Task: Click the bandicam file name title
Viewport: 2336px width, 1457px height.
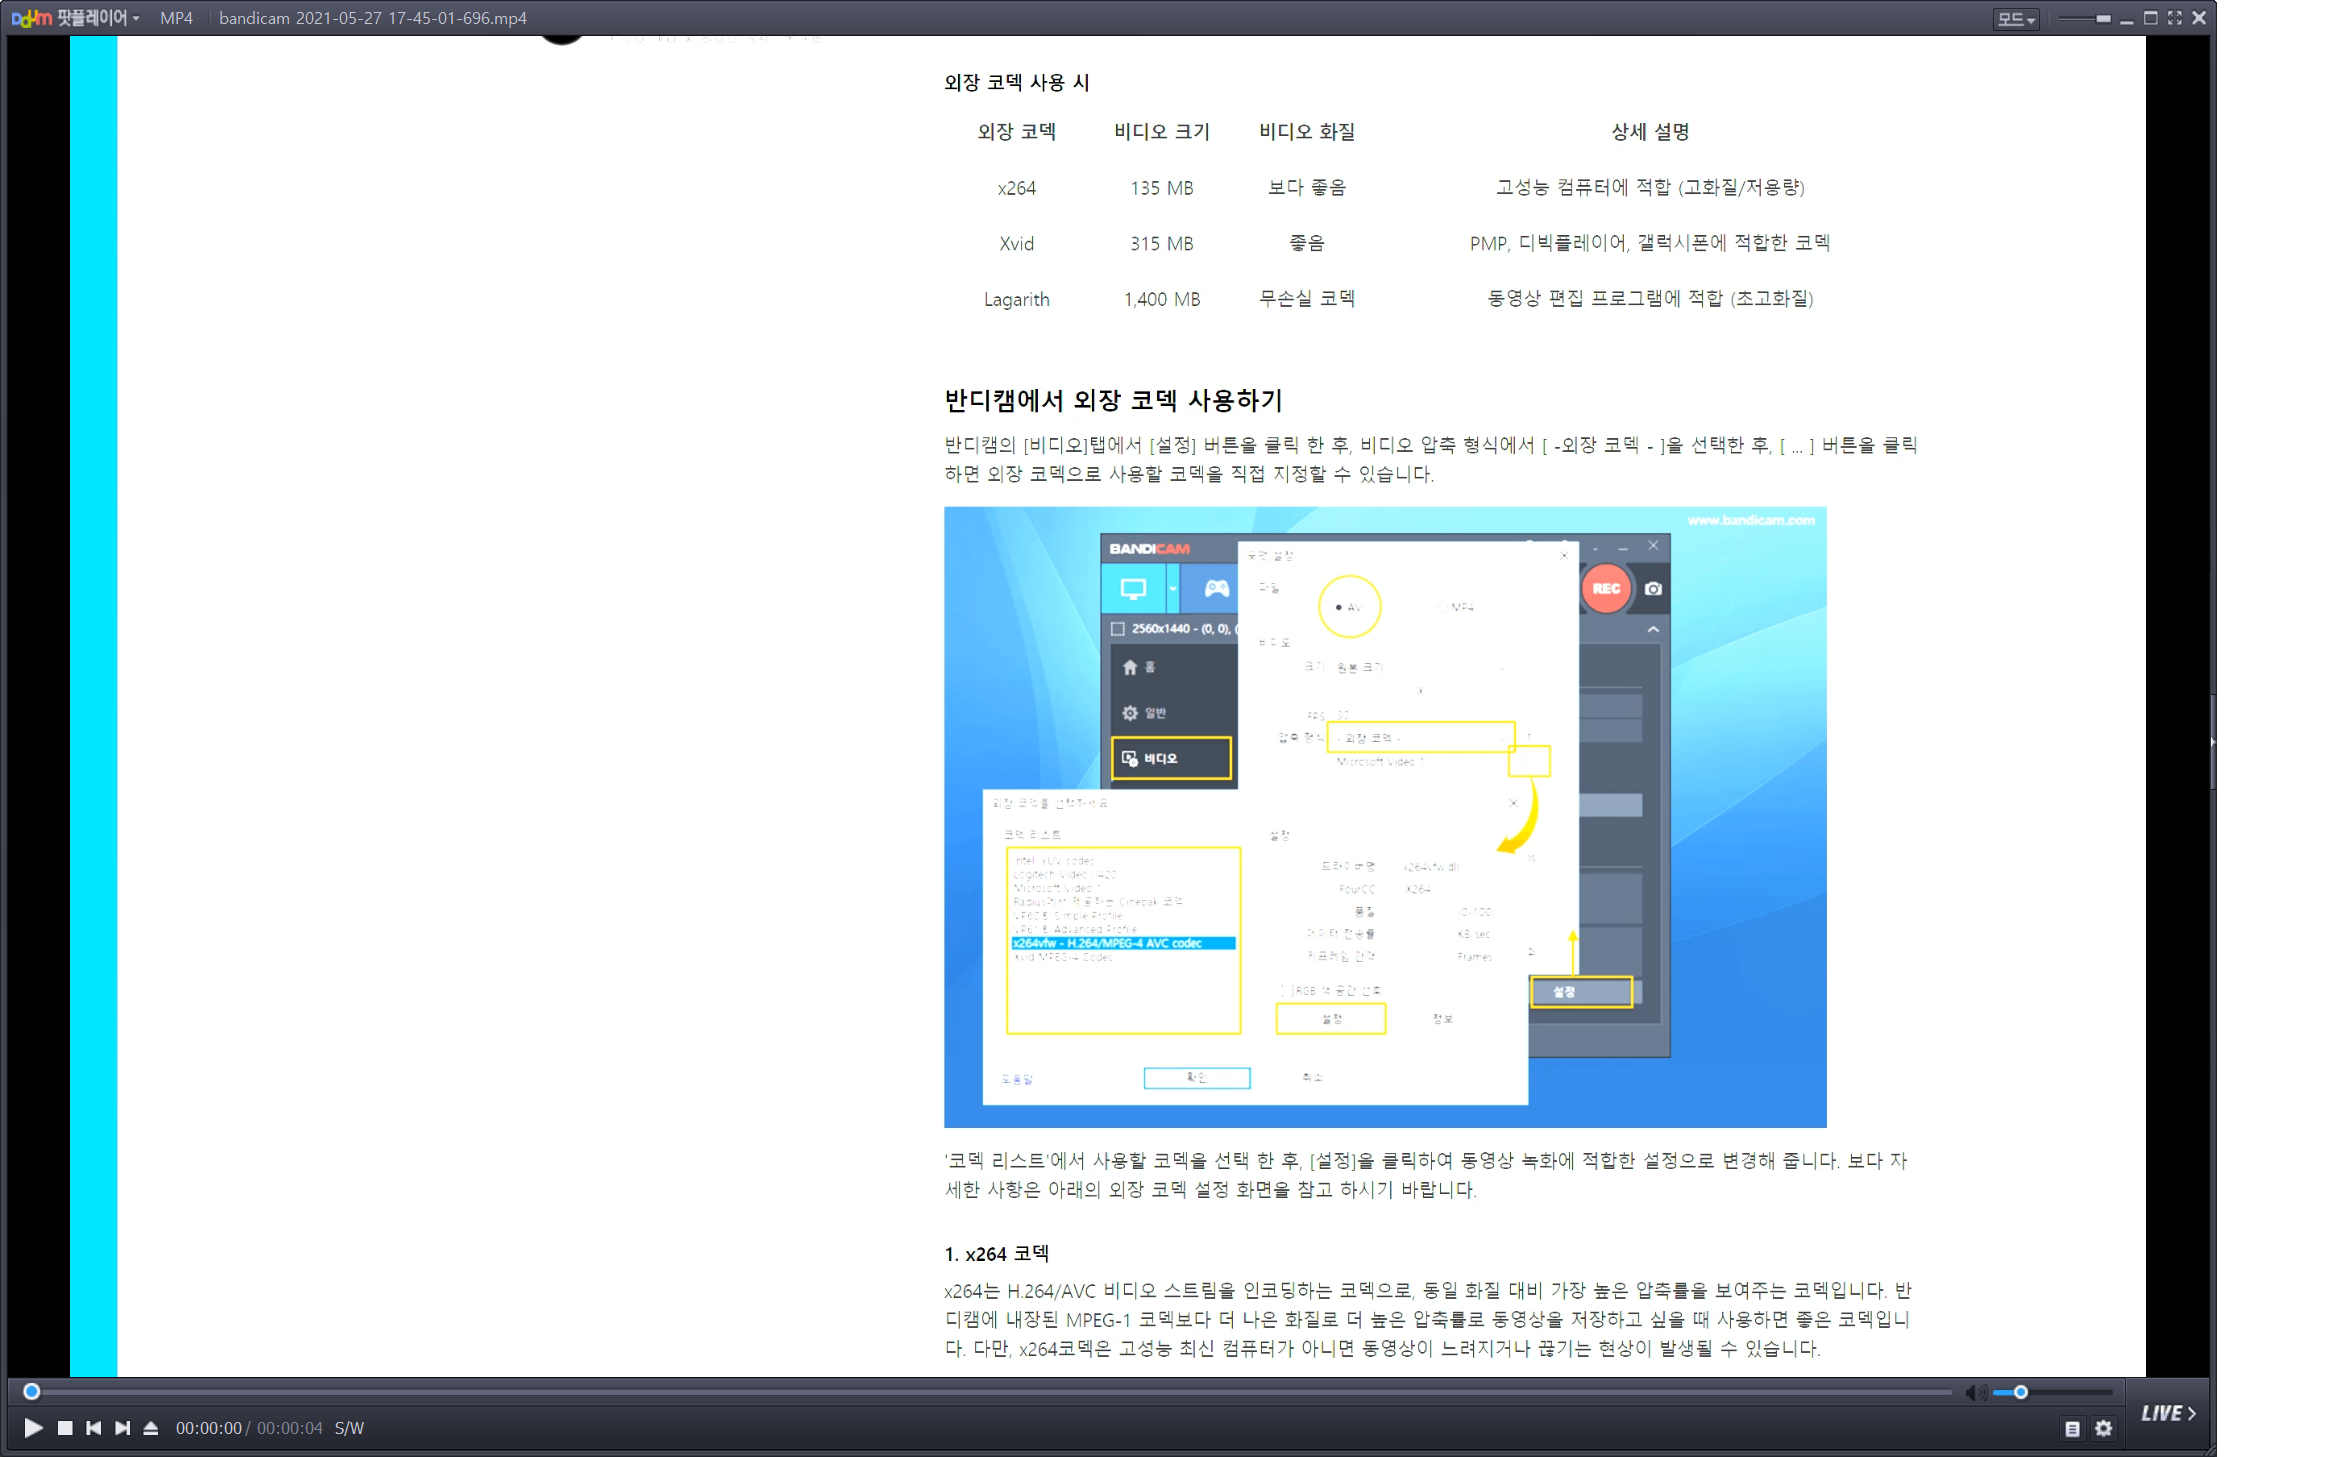Action: click(x=372, y=18)
